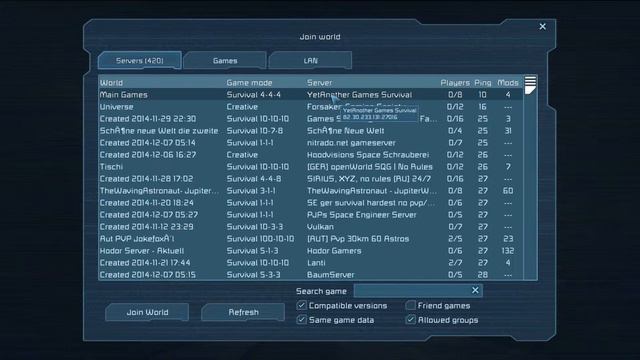The height and width of the screenshot is (360, 640).
Task: Click server PJPs Space Engineer Server
Action: tap(362, 215)
